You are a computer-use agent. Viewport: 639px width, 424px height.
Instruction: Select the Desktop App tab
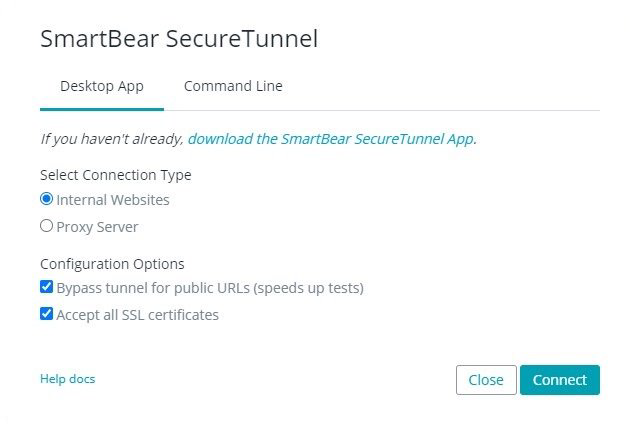click(102, 86)
